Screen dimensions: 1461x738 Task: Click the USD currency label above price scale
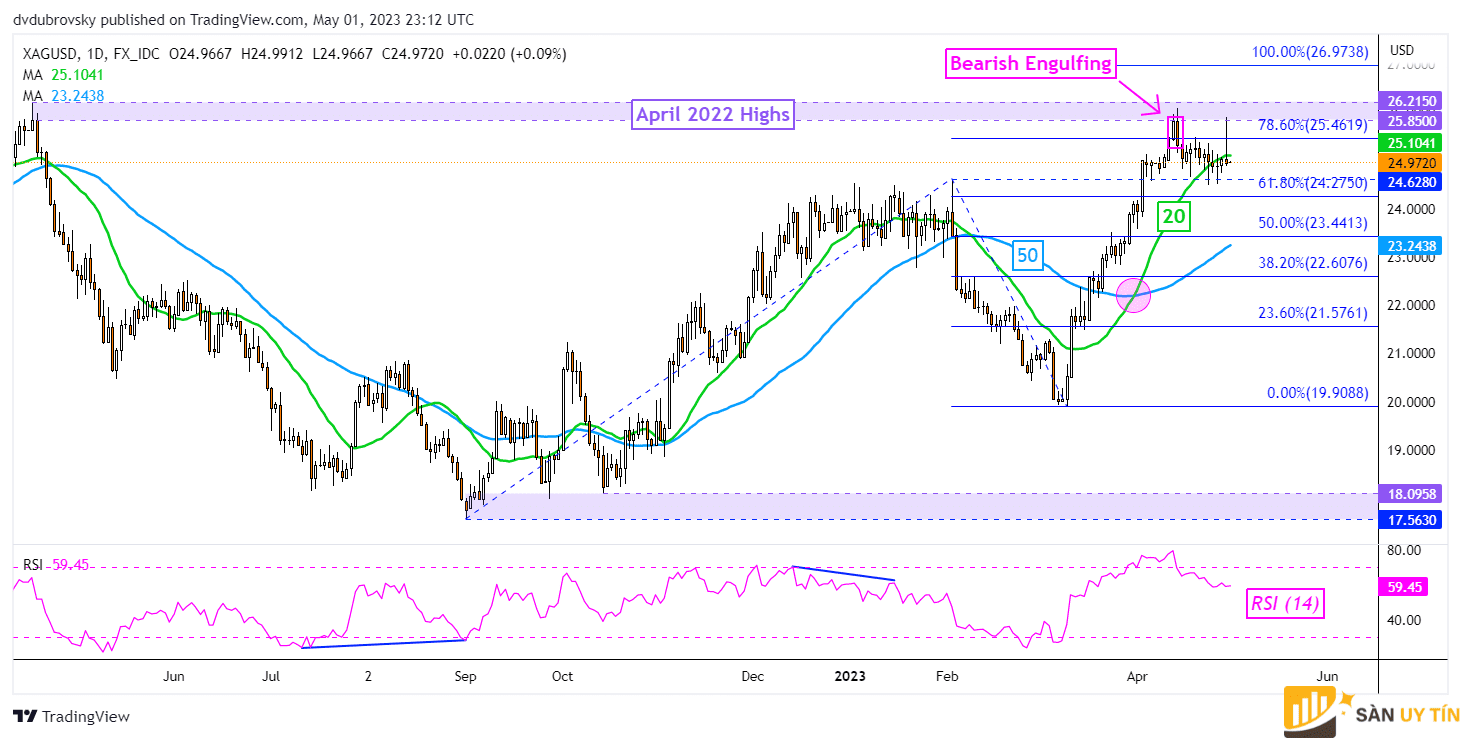tap(1402, 50)
